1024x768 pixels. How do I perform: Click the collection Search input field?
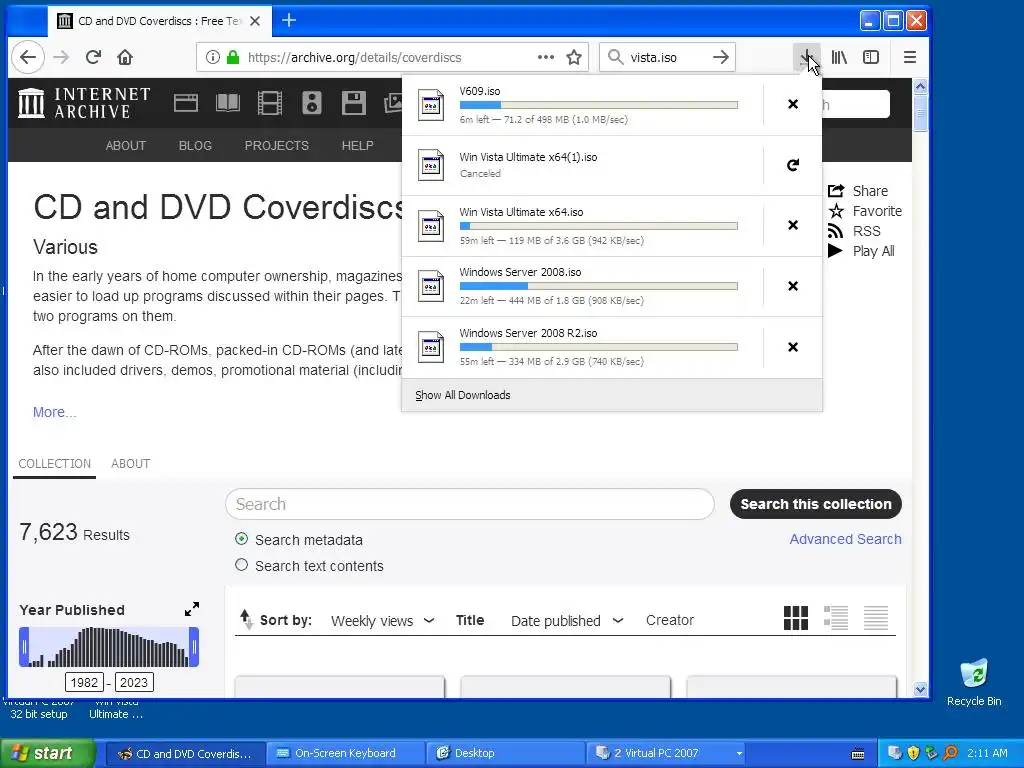(x=470, y=504)
